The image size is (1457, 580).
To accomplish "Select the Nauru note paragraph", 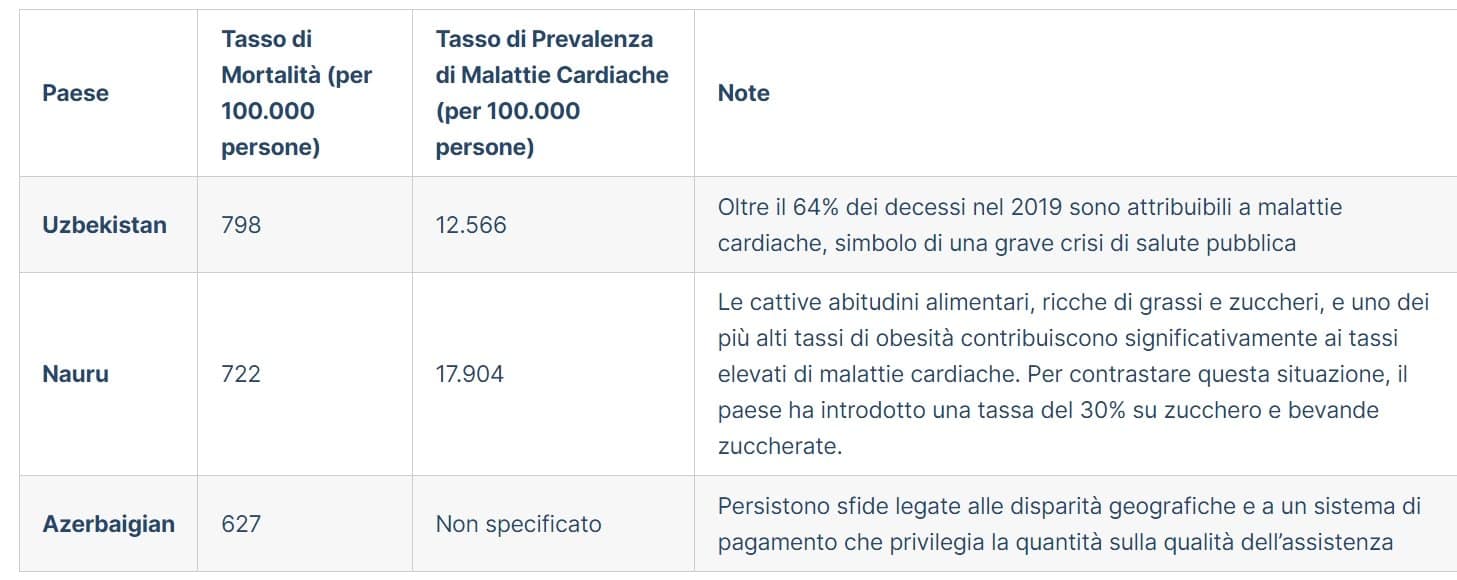I will (1073, 374).
